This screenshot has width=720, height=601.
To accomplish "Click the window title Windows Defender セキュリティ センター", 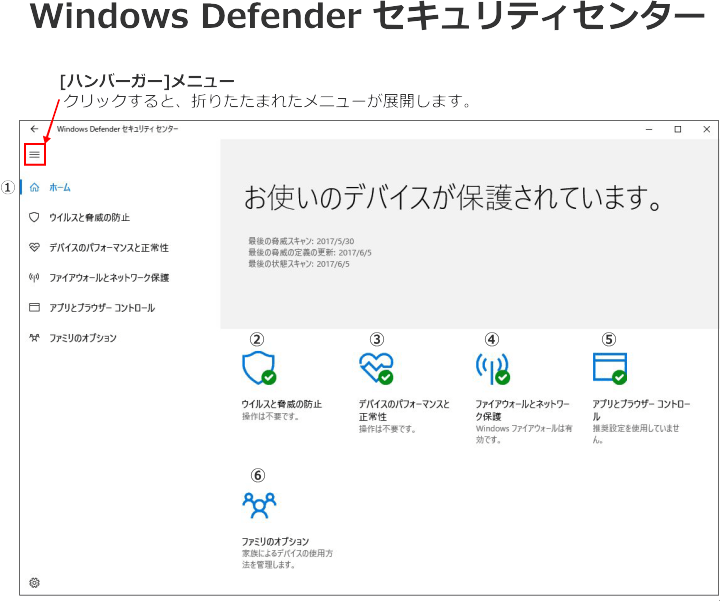I will pos(118,129).
